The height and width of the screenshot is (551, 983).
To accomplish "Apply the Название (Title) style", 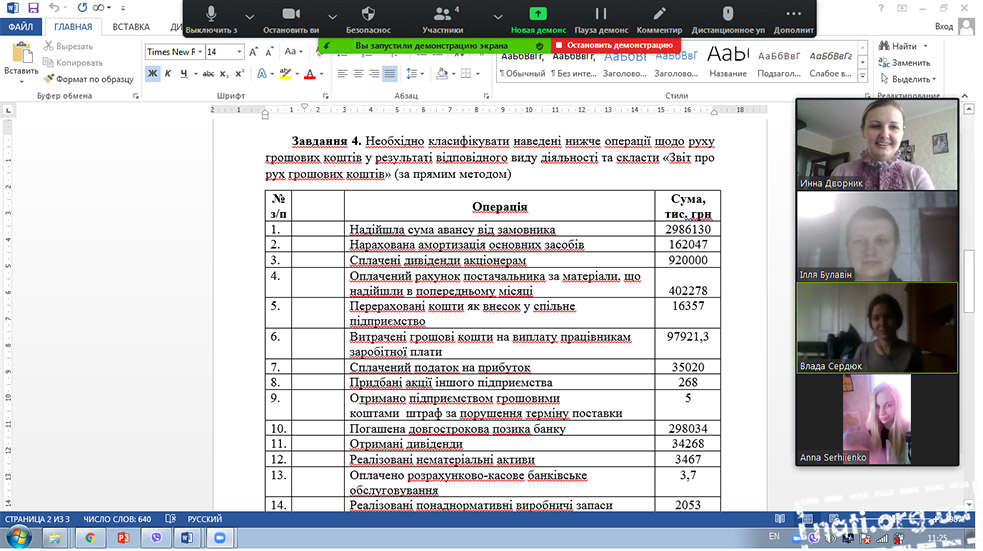I will 727,63.
